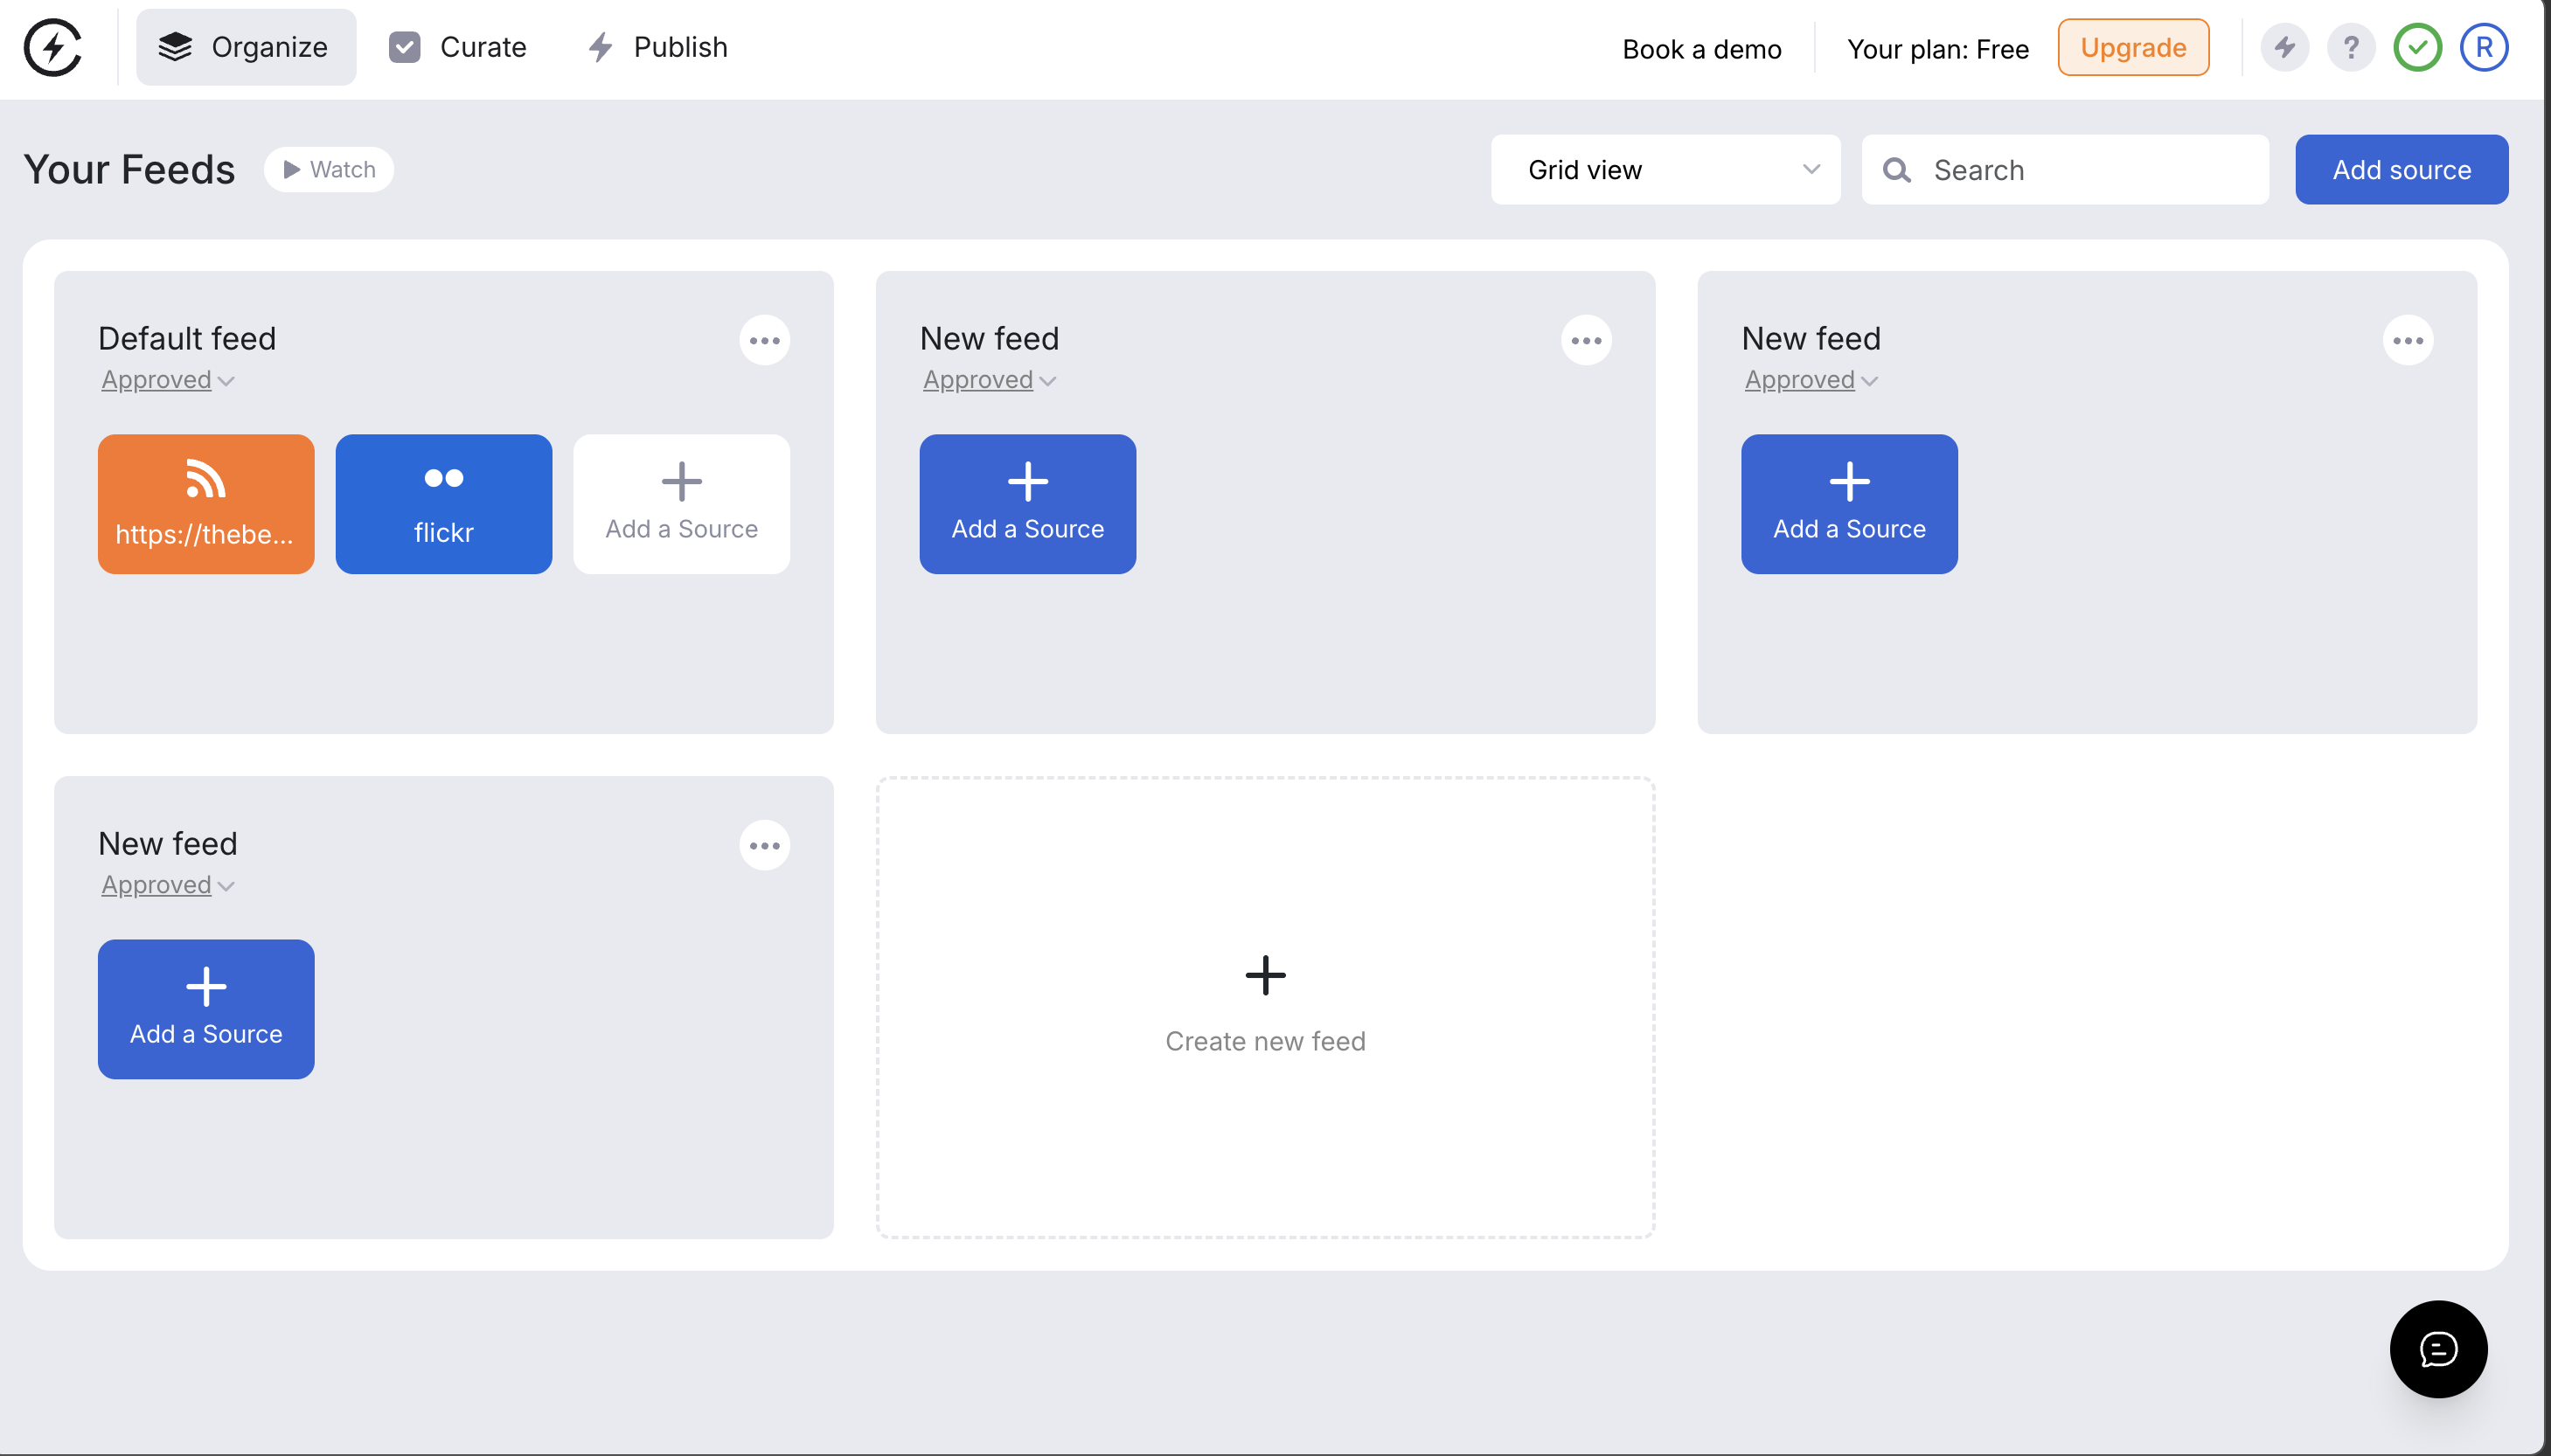The image size is (2551, 1456).
Task: Open the Approved filter on bottom New feed
Action: point(166,884)
